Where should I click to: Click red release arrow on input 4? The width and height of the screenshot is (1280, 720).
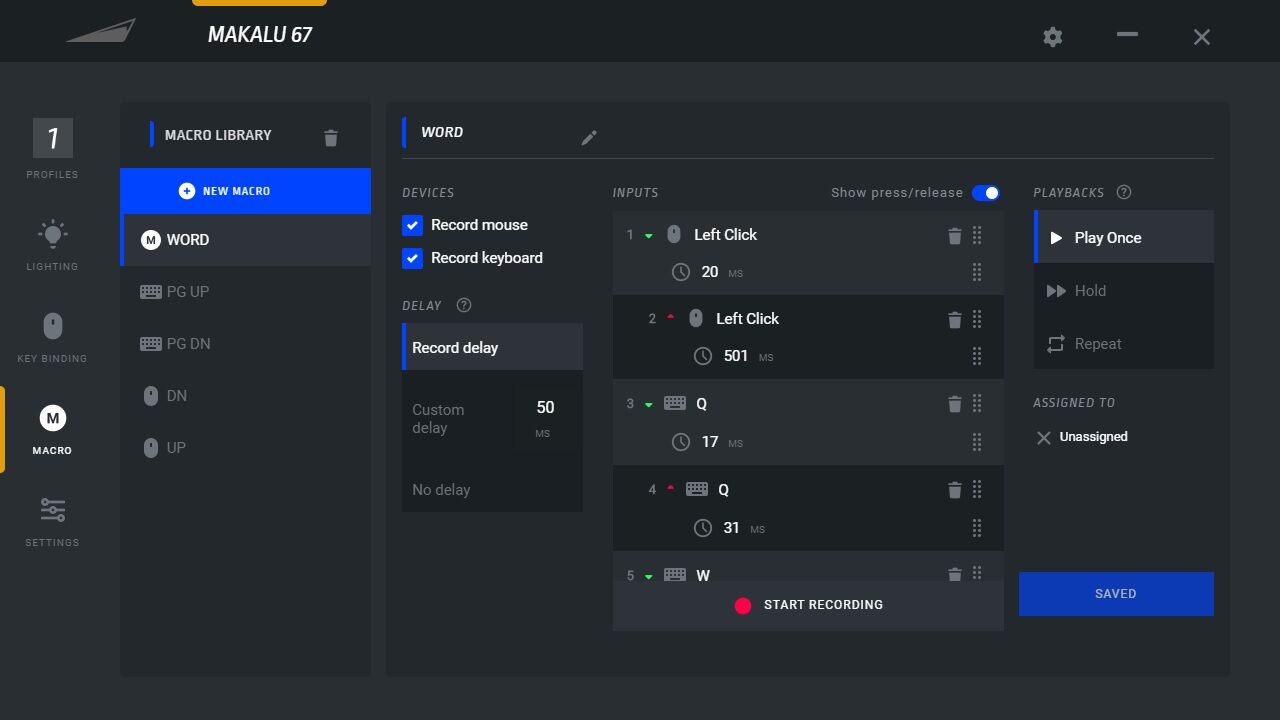[671, 488]
